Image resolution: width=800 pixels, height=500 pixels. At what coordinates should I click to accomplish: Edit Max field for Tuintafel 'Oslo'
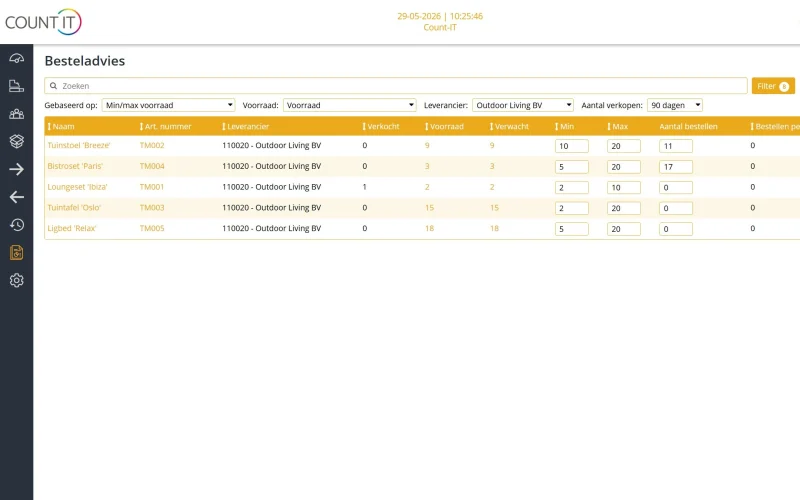coord(623,208)
